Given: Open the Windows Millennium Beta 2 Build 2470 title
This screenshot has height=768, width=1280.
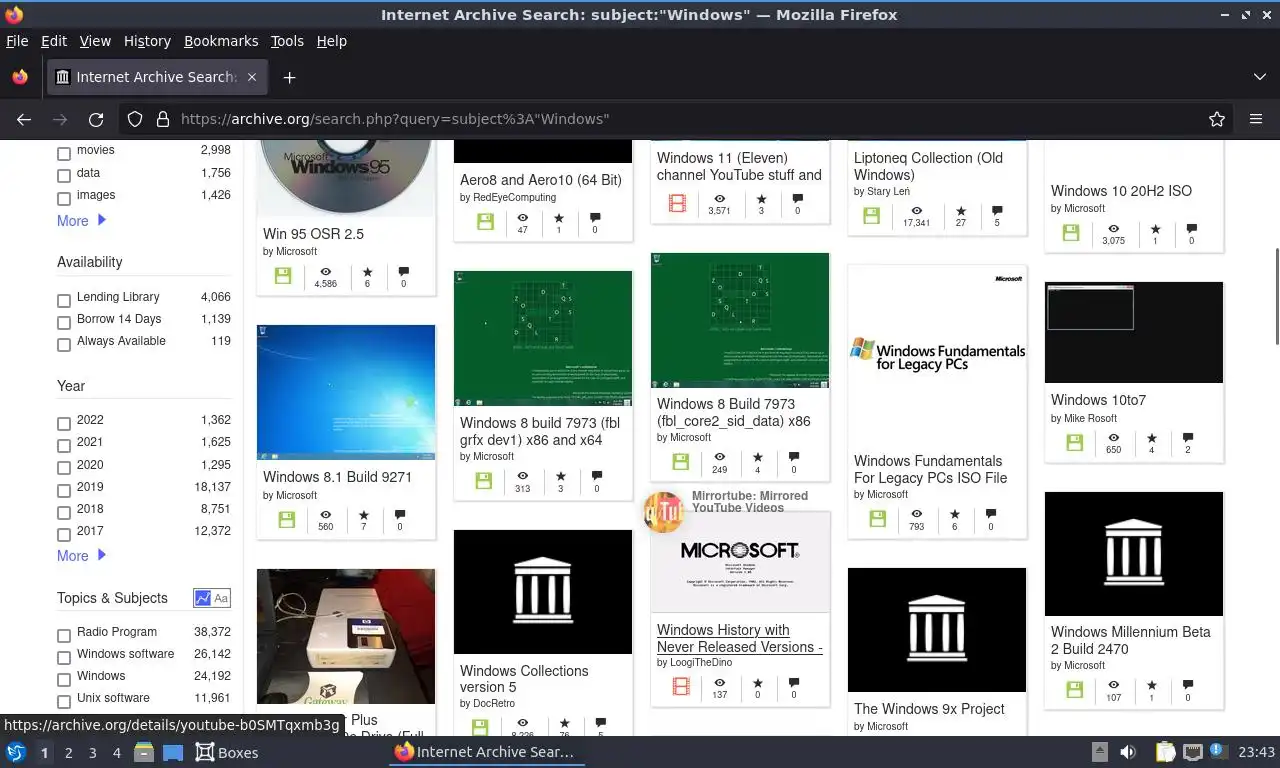Looking at the screenshot, I should tap(1131, 640).
